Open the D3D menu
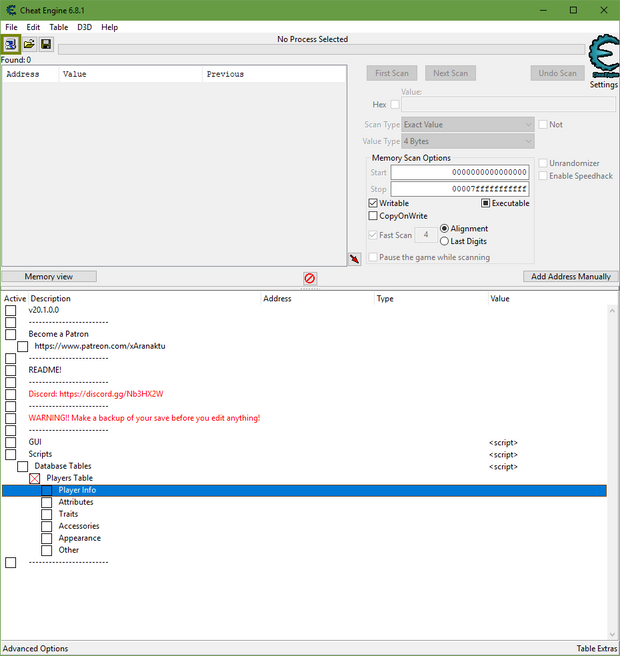 click(x=85, y=27)
